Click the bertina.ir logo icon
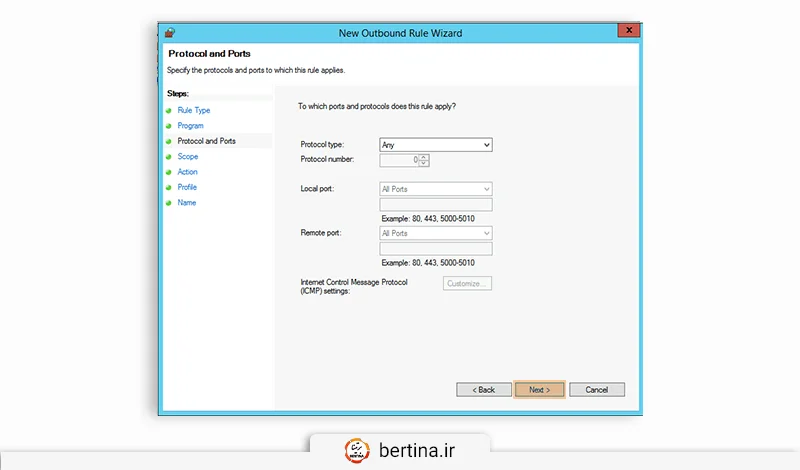800x470 pixels. click(358, 449)
